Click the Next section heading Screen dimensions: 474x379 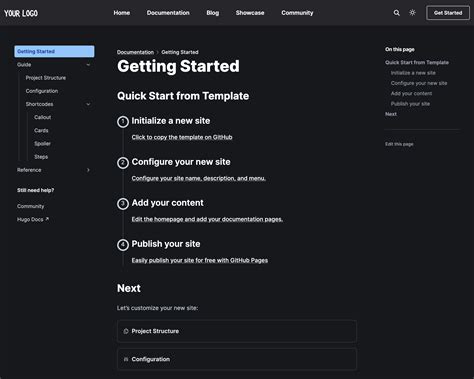pos(129,288)
